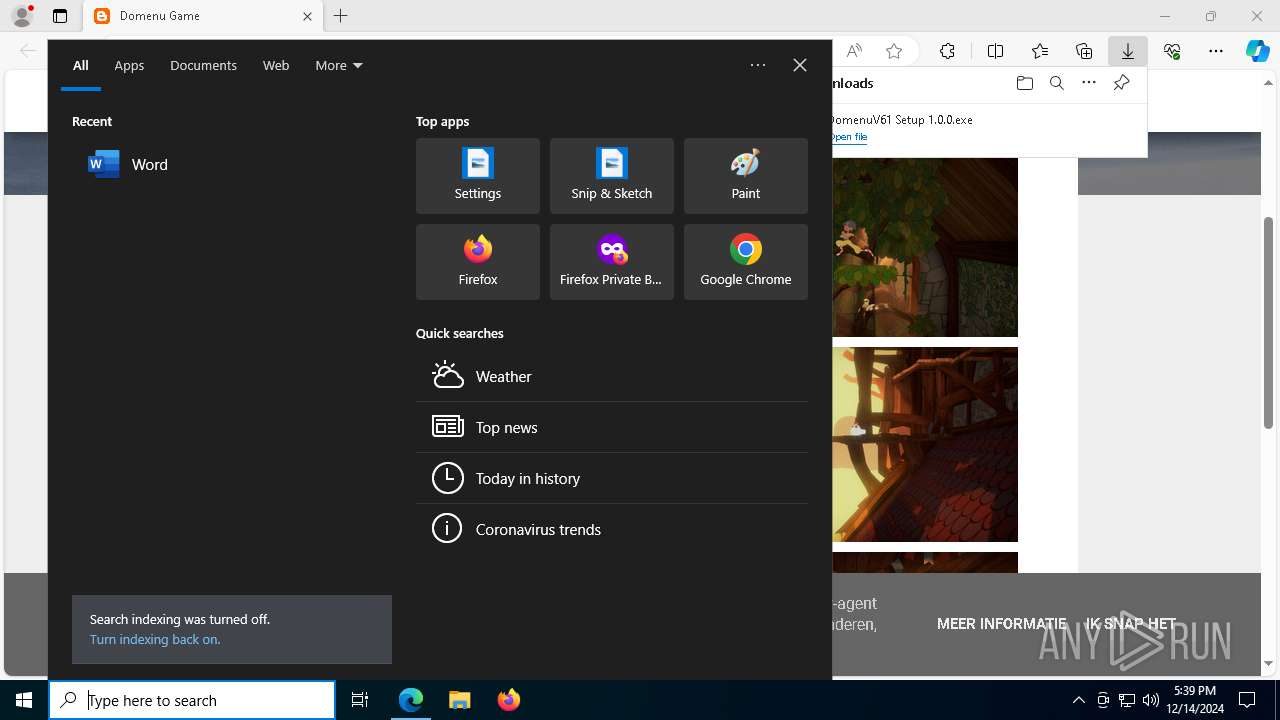Viewport: 1280px width, 720px height.
Task: Open Edge tab actions menu icon
Action: coord(60,16)
